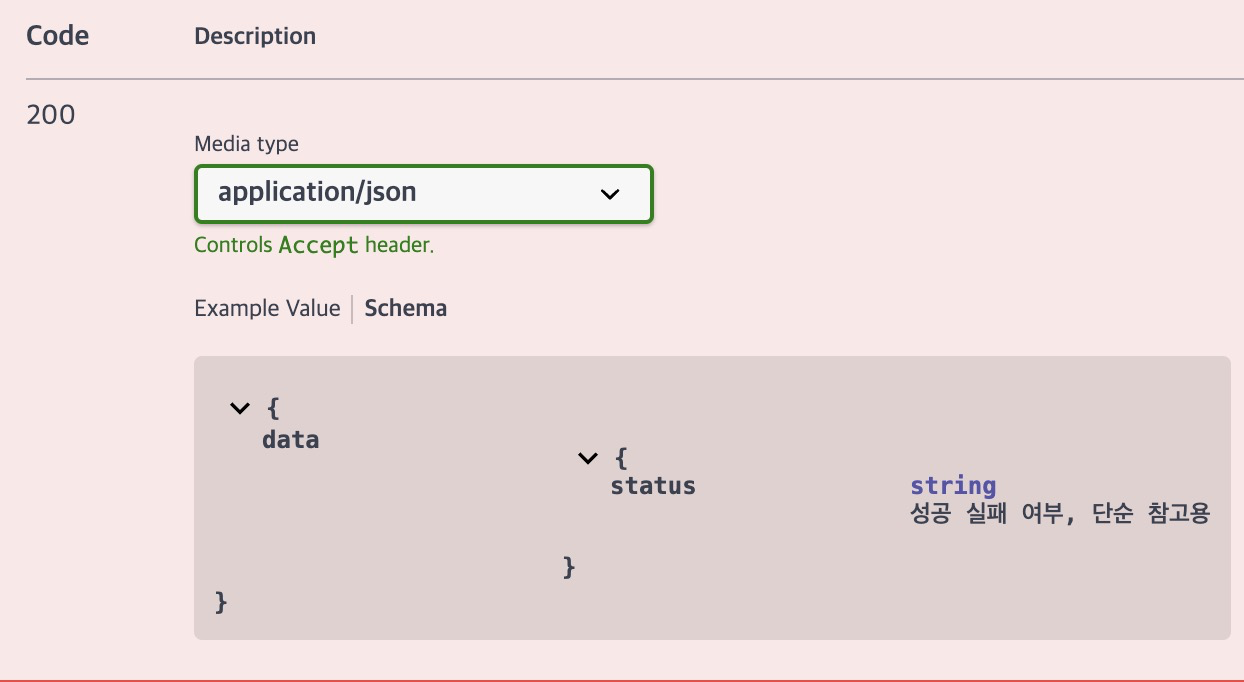This screenshot has width=1244, height=682.
Task: Click the "status" property name
Action: point(653,486)
